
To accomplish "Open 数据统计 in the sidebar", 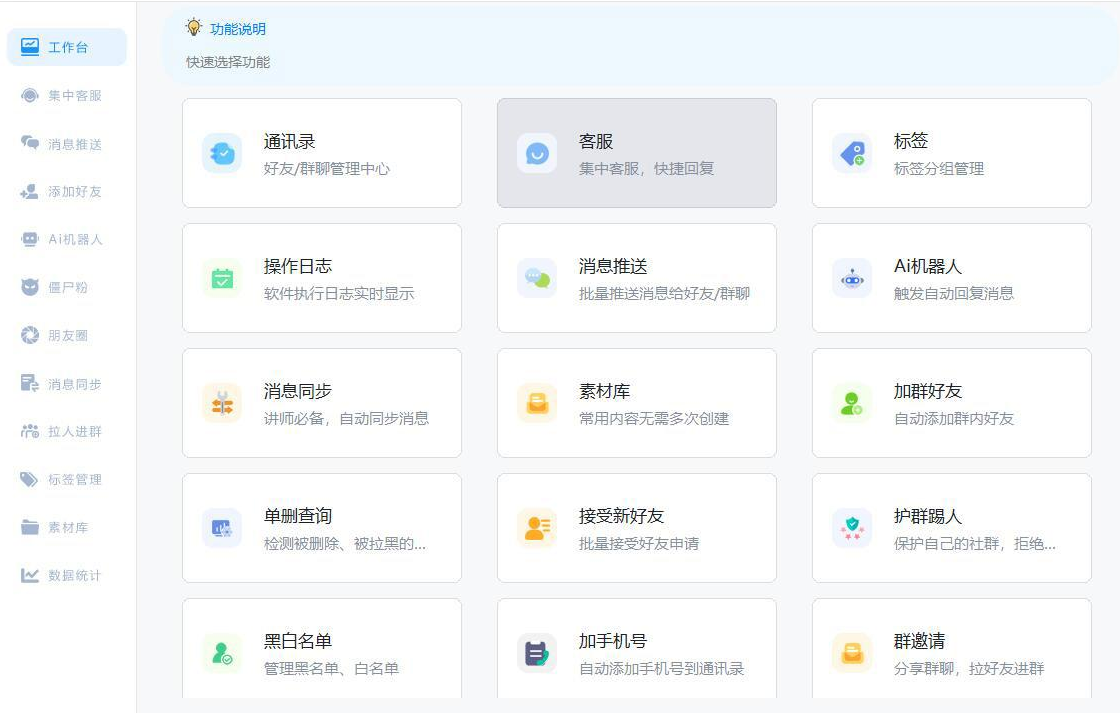I will tap(67, 576).
